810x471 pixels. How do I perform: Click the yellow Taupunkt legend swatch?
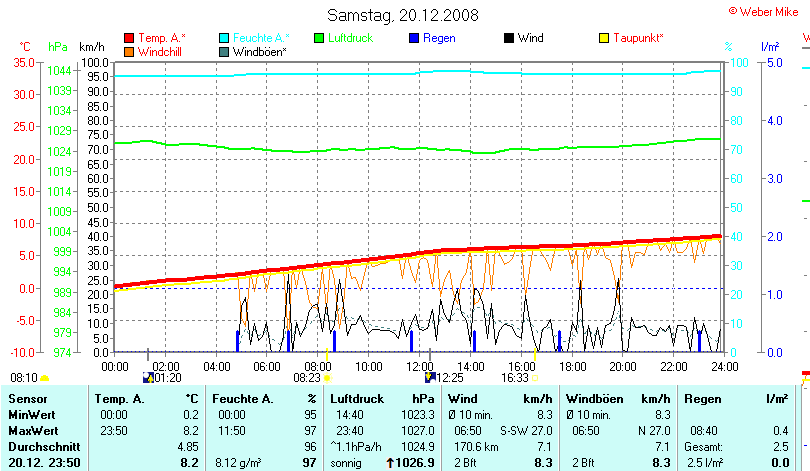[604, 38]
